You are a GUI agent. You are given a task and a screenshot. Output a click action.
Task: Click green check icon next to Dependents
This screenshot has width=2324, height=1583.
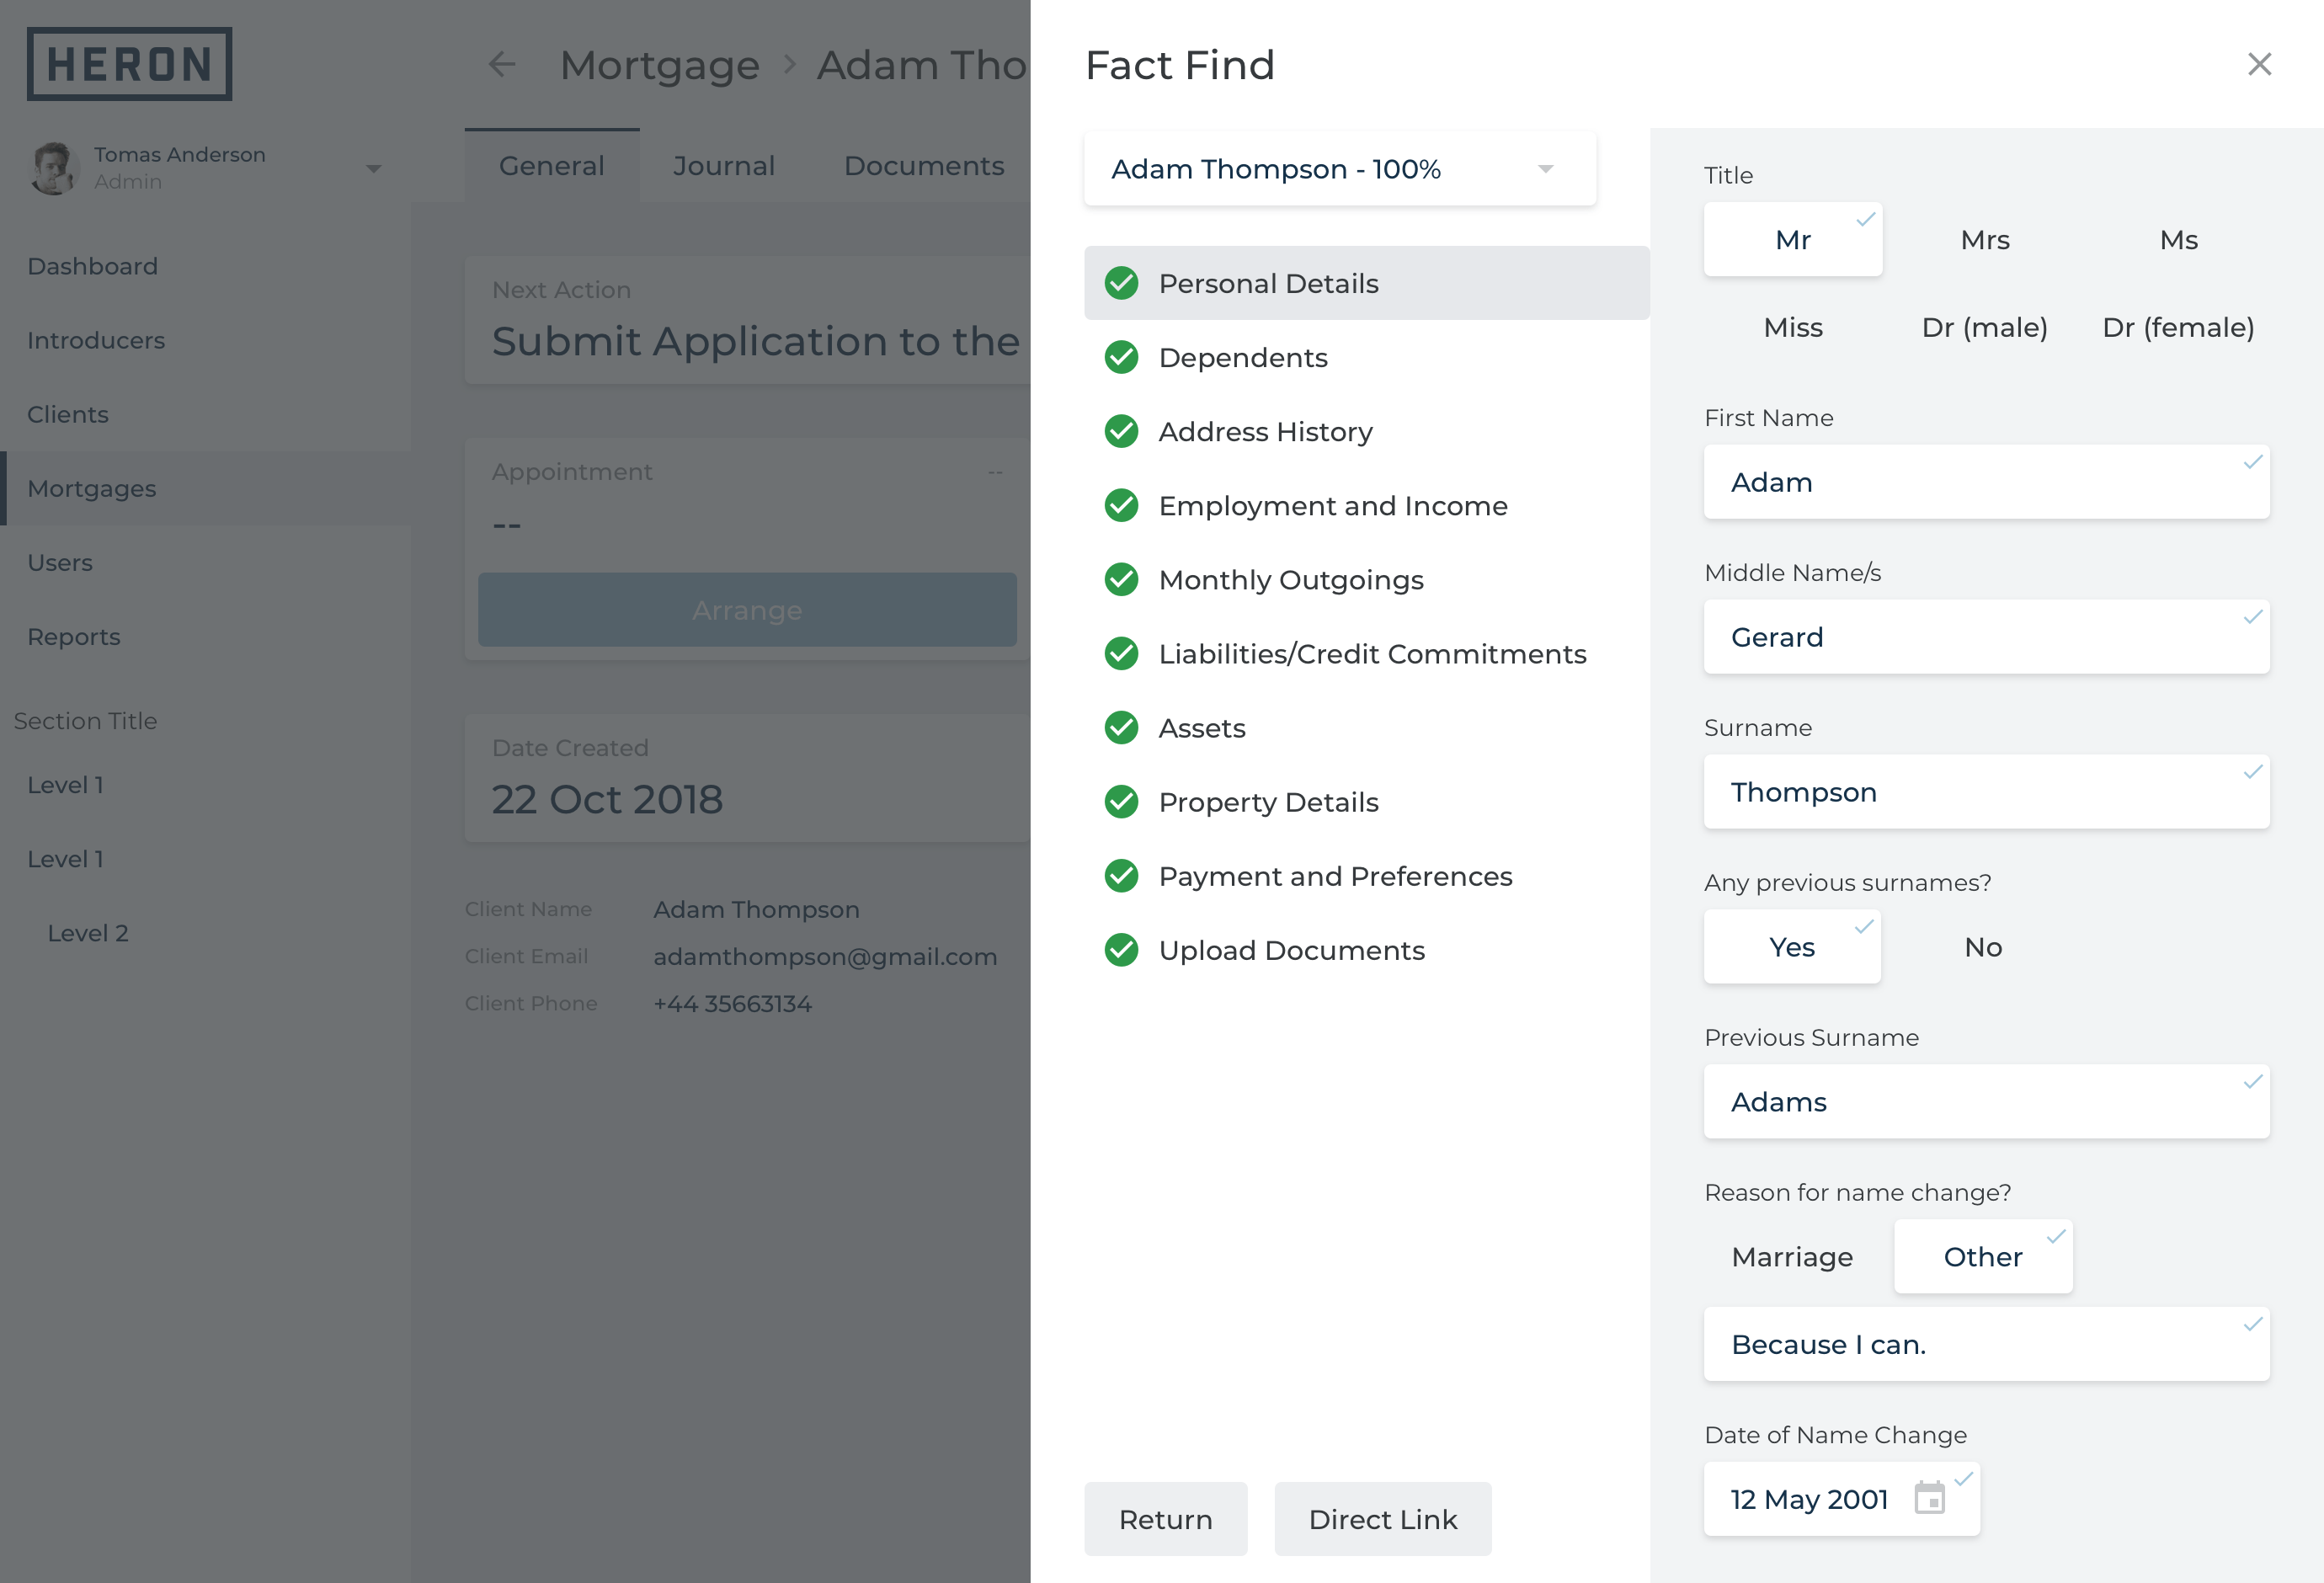click(x=1121, y=357)
